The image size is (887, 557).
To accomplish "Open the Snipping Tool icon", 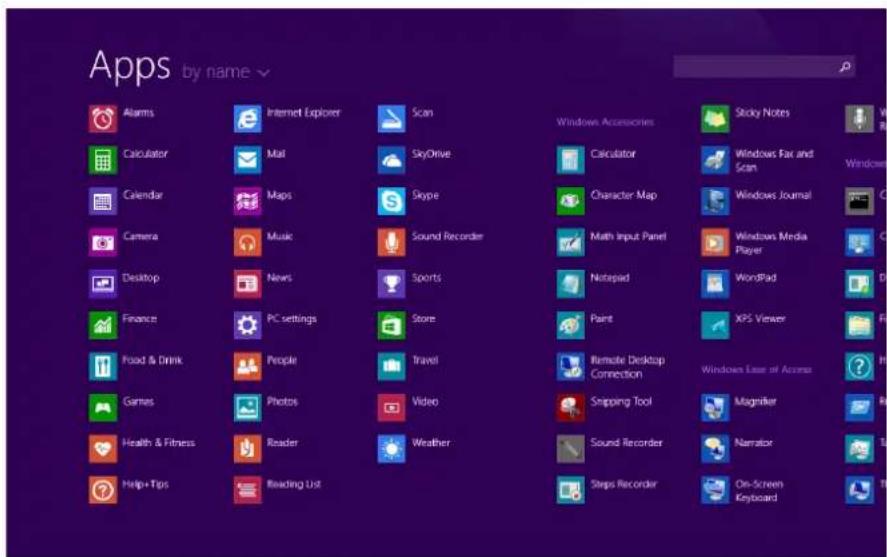I will pyautogui.click(x=570, y=408).
